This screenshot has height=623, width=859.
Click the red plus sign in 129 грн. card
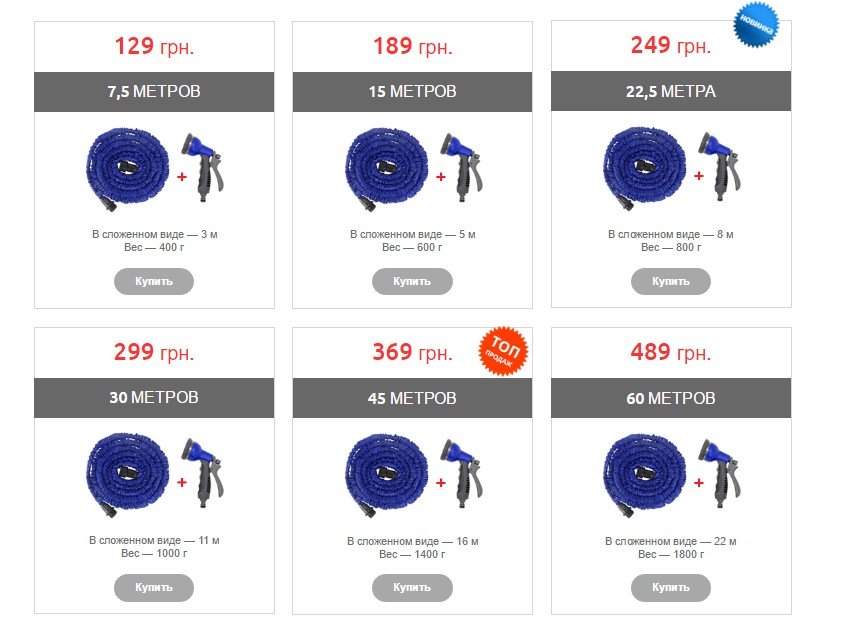[x=182, y=176]
